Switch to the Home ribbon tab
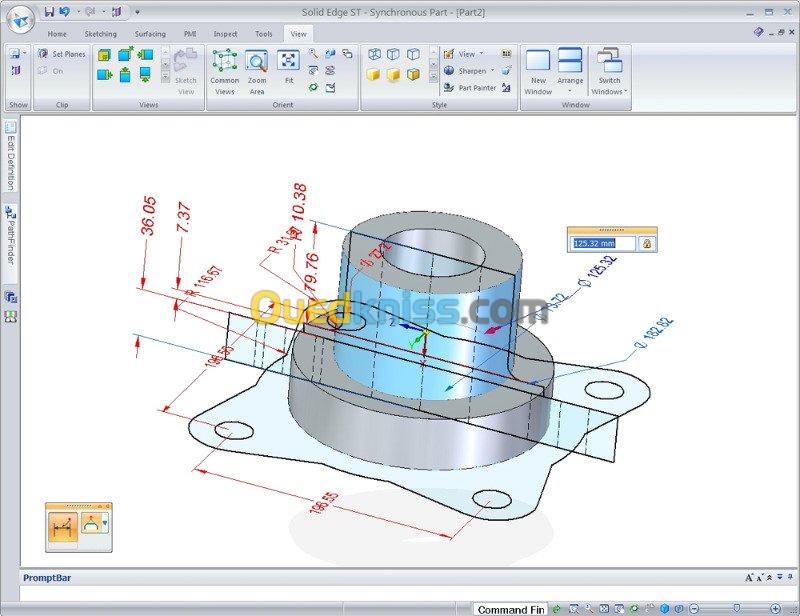This screenshot has height=616, width=800. point(57,34)
